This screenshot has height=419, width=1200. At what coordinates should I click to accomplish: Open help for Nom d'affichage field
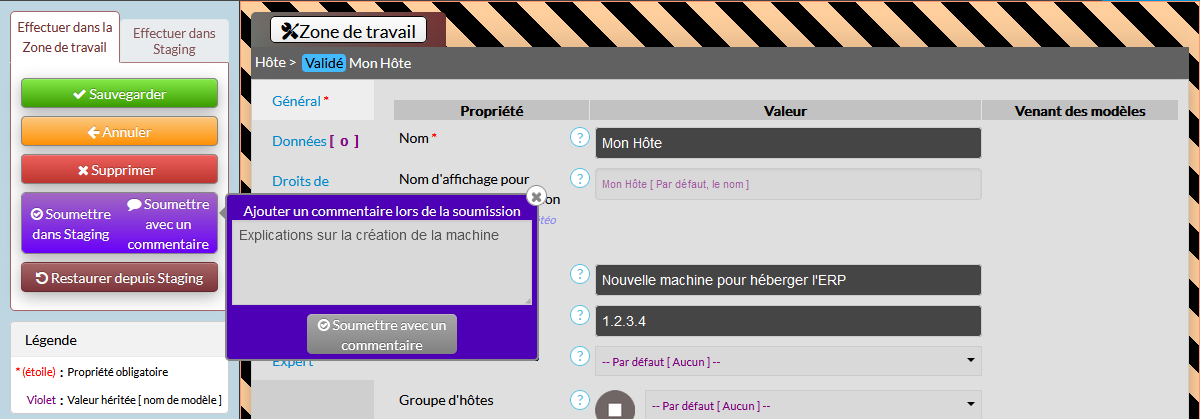(579, 178)
